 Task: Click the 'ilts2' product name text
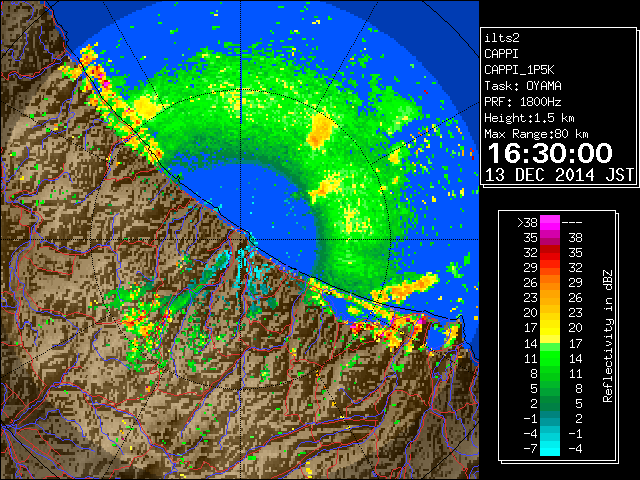click(x=502, y=38)
